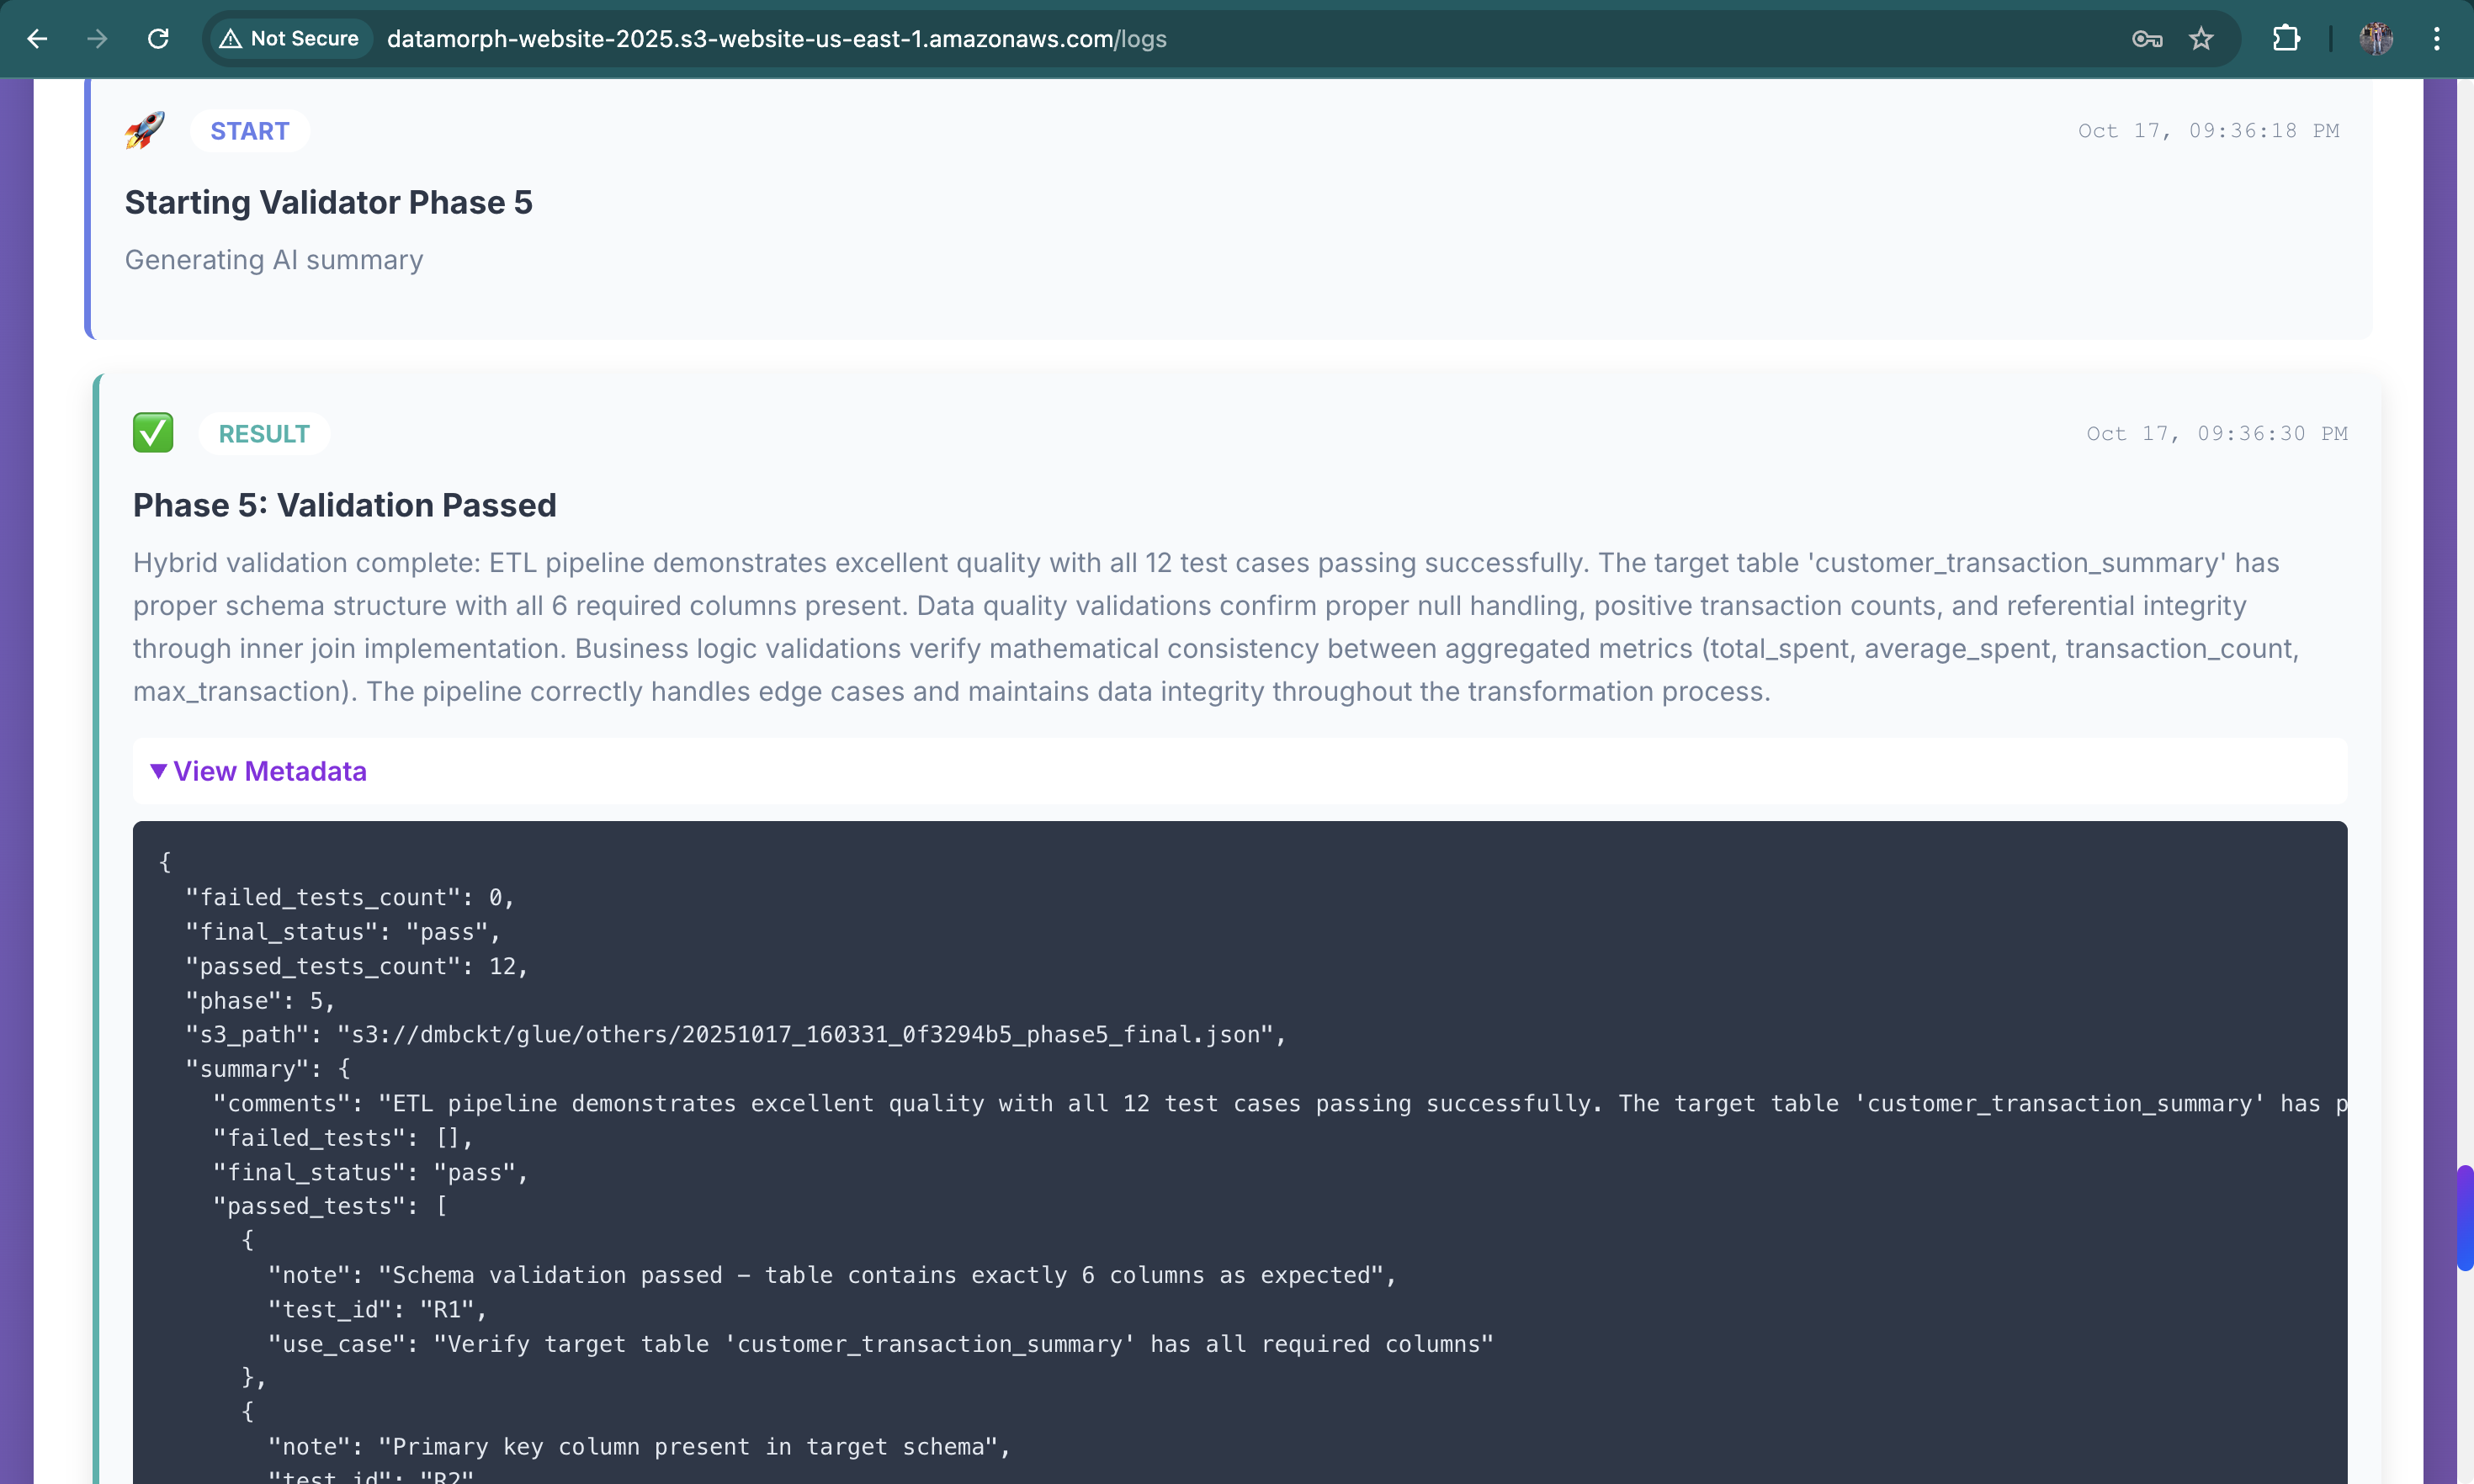This screenshot has height=1484, width=2474.
Task: Click the browser forward arrow
Action: click(97, 39)
